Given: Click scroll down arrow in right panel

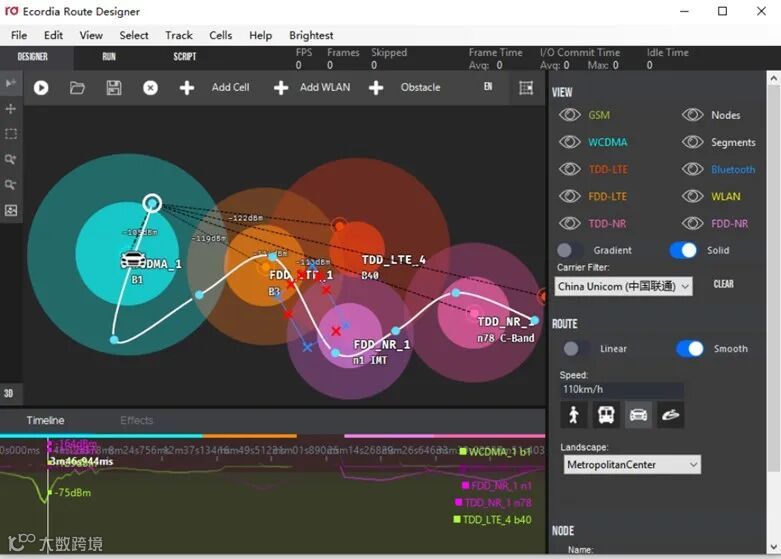Looking at the screenshot, I should [x=774, y=548].
